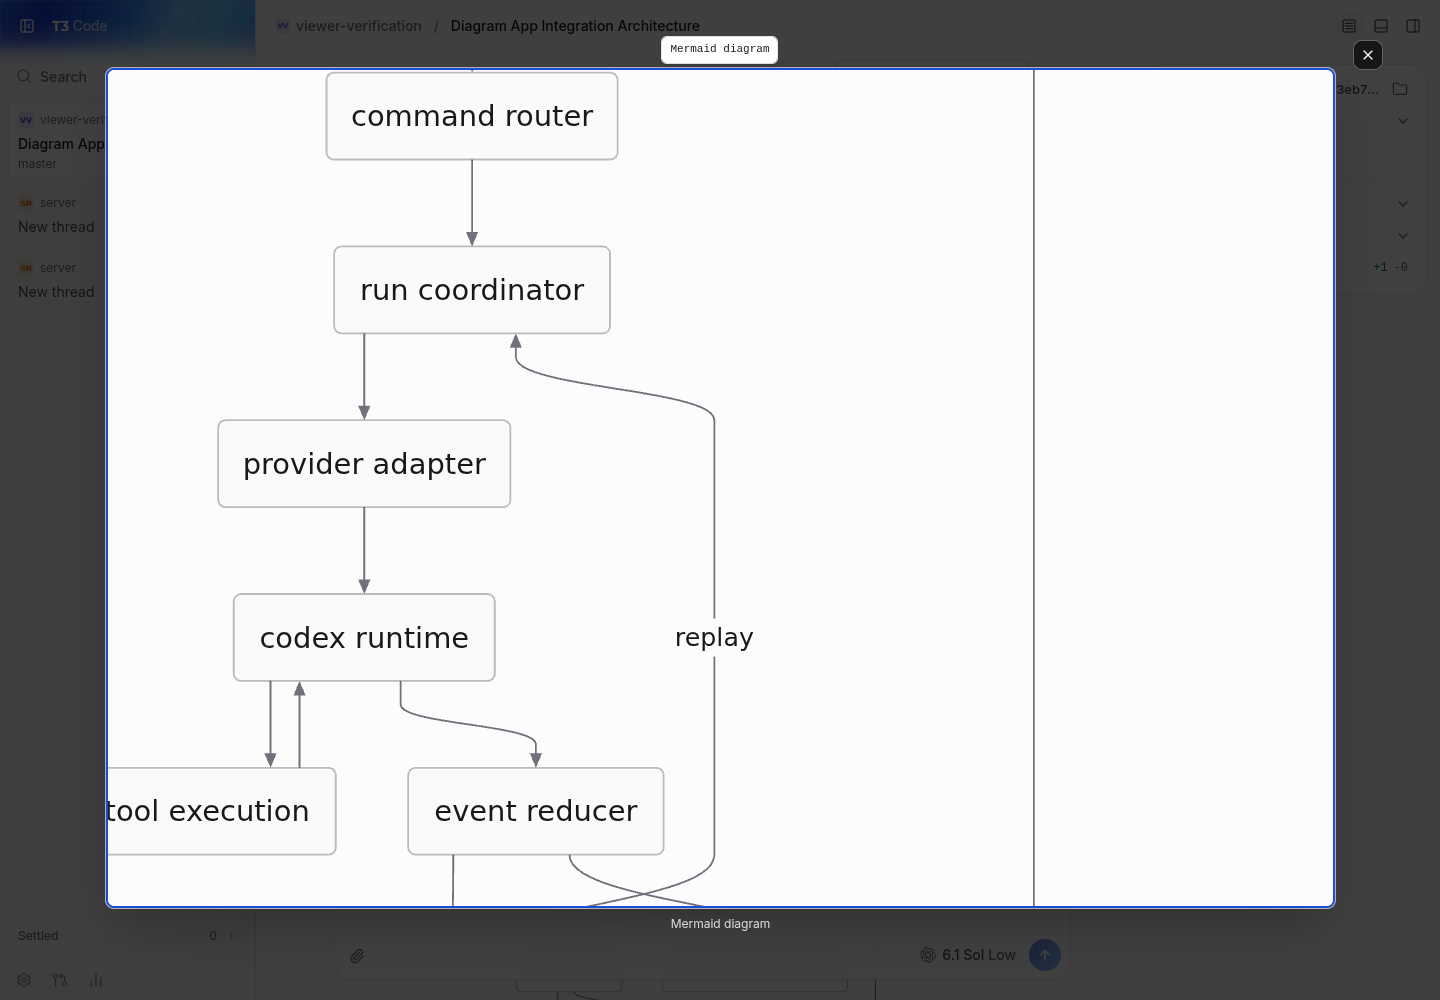The image size is (1440, 1000).
Task: Click the command router node
Action: pyautogui.click(x=472, y=116)
